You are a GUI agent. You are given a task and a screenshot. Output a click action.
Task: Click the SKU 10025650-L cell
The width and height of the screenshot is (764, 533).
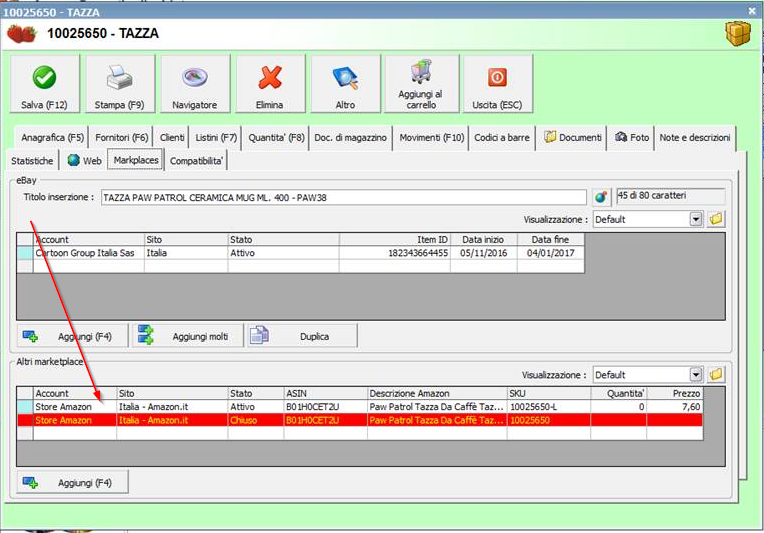point(549,407)
